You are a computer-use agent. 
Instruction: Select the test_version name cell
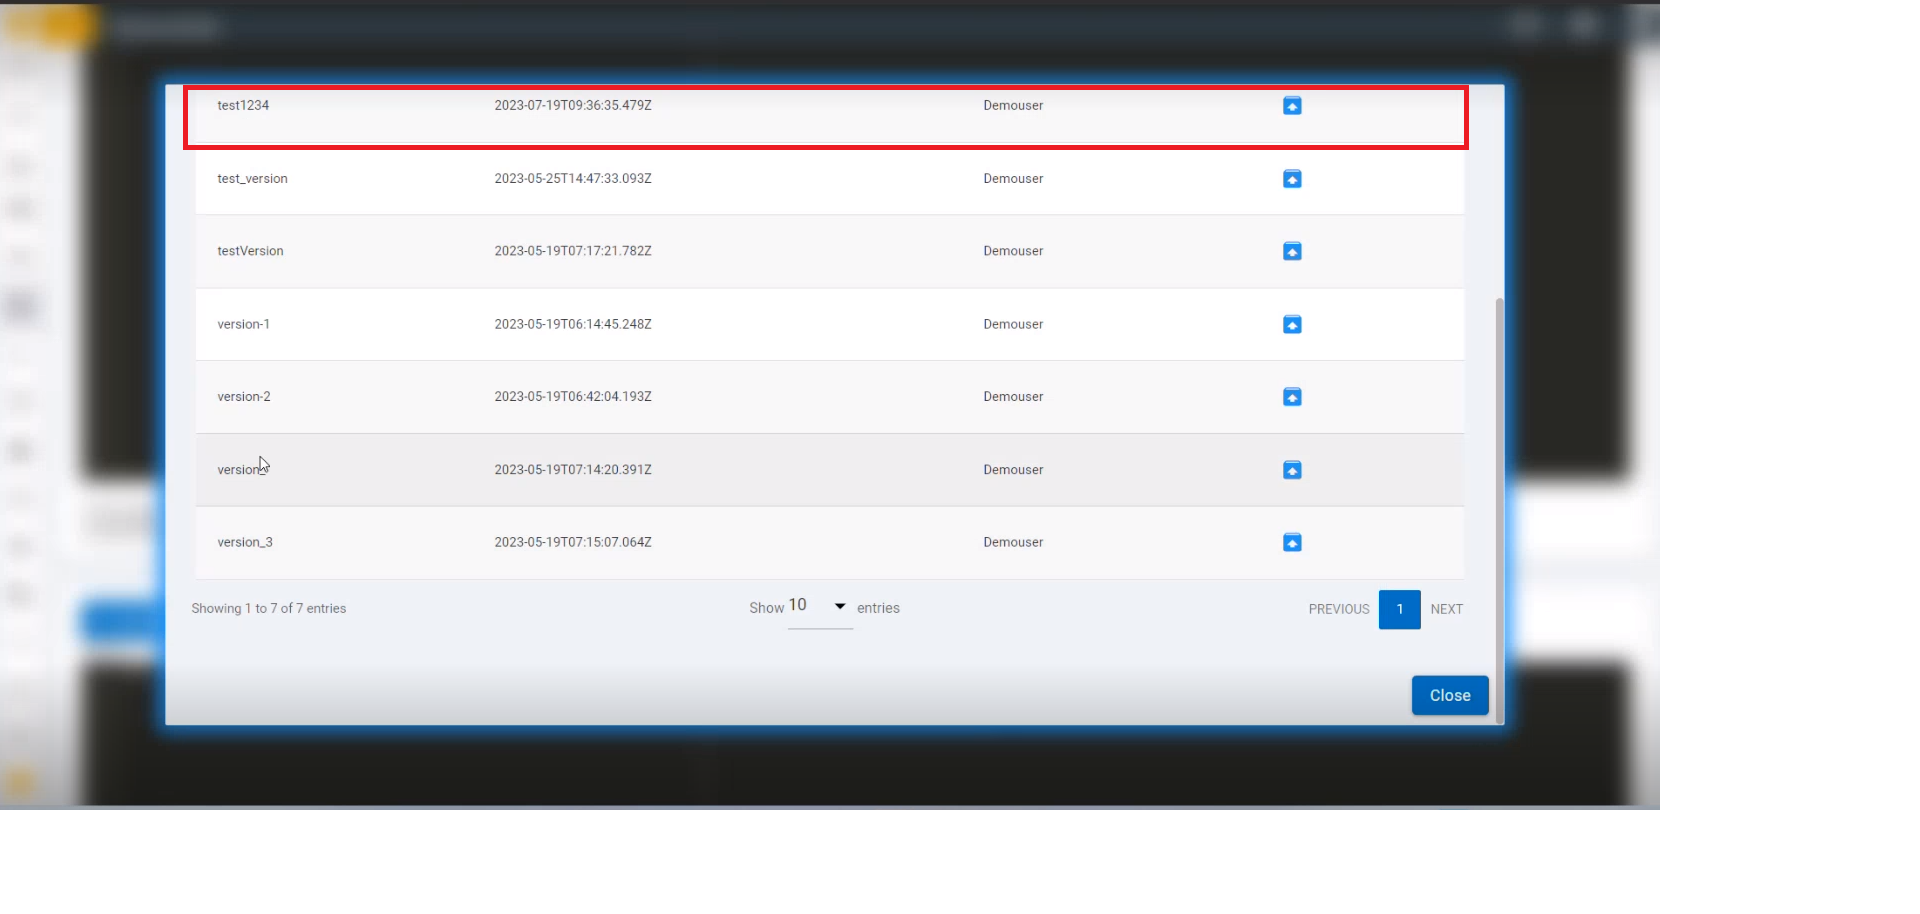[x=252, y=178]
